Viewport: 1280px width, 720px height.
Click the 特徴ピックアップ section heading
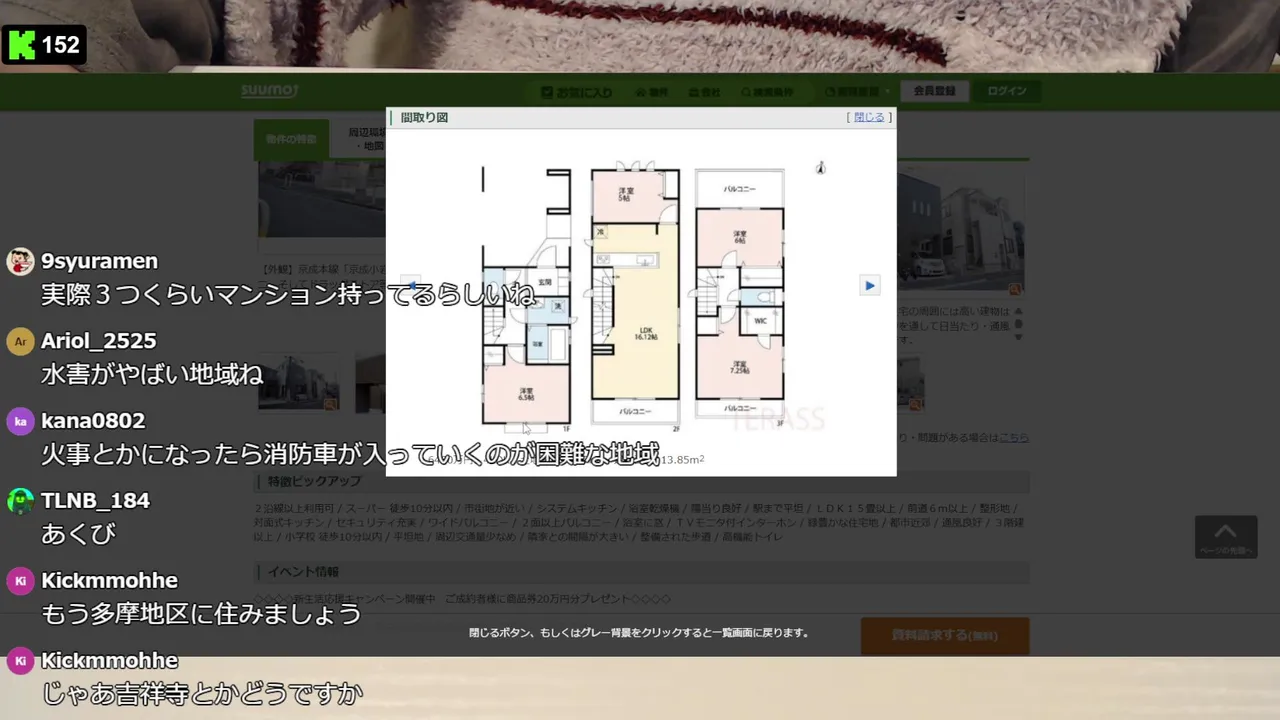pos(314,481)
